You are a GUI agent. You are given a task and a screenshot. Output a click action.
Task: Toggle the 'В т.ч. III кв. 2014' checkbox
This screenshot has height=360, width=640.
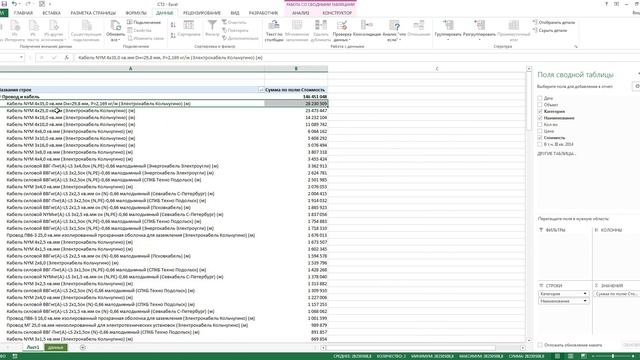tap(540, 144)
